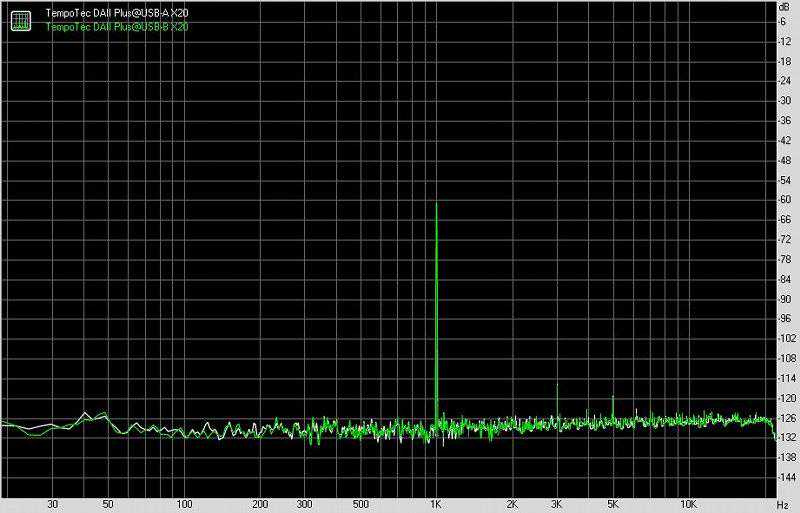Click the 1K frequency axis label
Screen dimensions: 800x513
(x=435, y=505)
